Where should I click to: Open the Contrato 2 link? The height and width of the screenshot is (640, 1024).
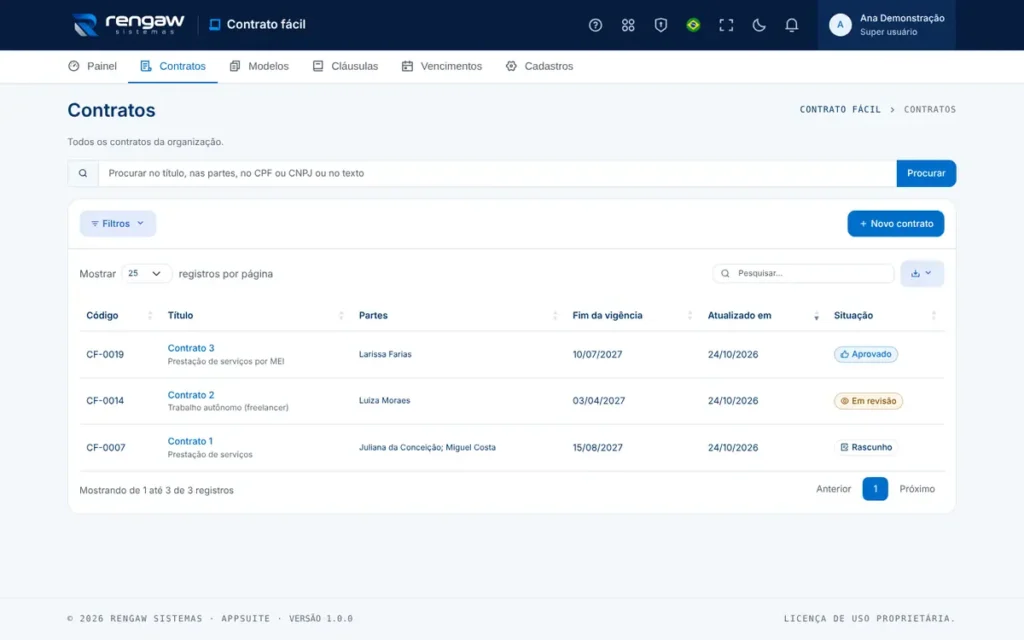tap(191, 395)
